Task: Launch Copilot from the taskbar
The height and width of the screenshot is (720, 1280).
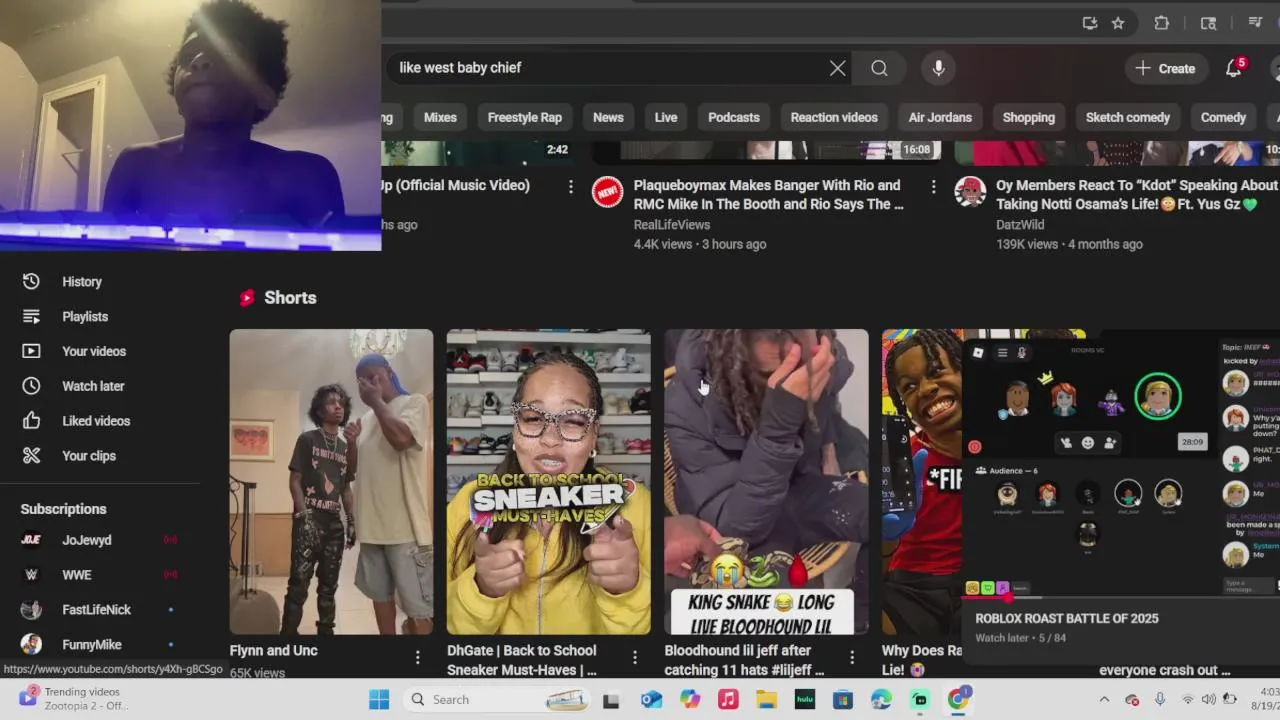Action: [x=690, y=700]
